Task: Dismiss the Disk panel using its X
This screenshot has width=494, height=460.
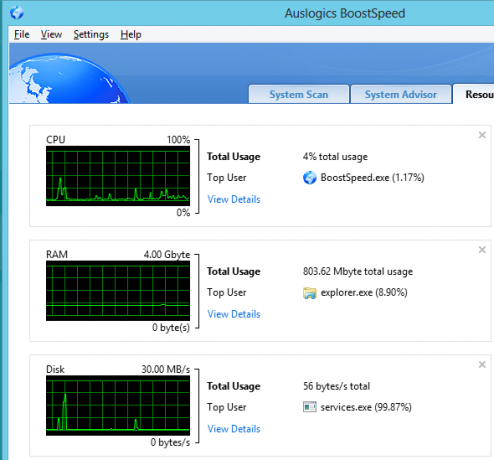Action: tap(482, 364)
